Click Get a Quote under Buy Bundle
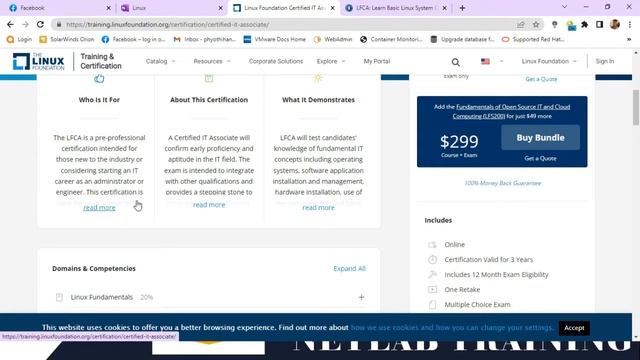 [x=540, y=158]
